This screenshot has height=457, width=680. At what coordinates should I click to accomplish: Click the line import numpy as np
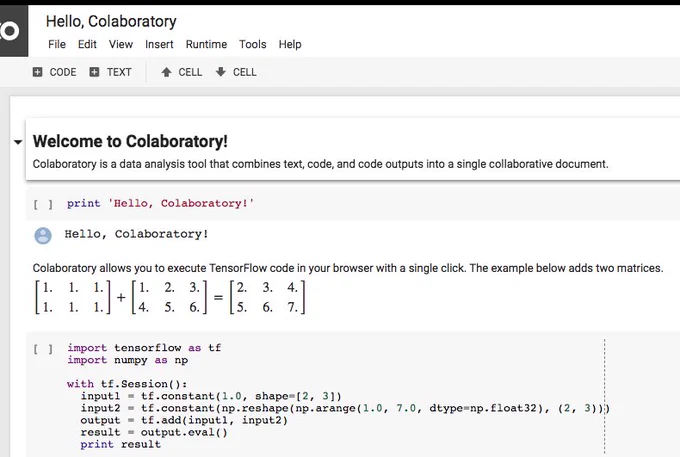pos(128,360)
